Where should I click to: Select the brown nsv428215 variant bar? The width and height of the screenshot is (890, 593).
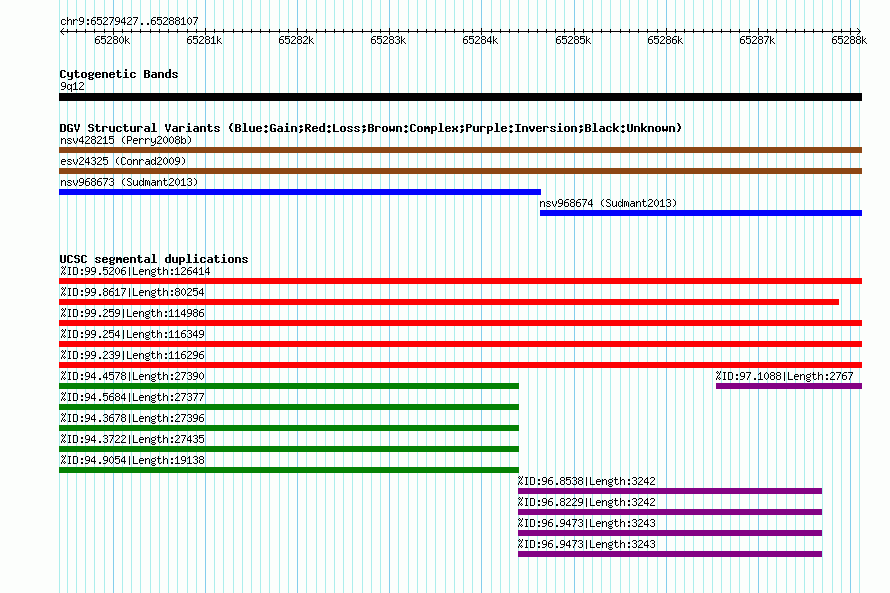pos(460,150)
